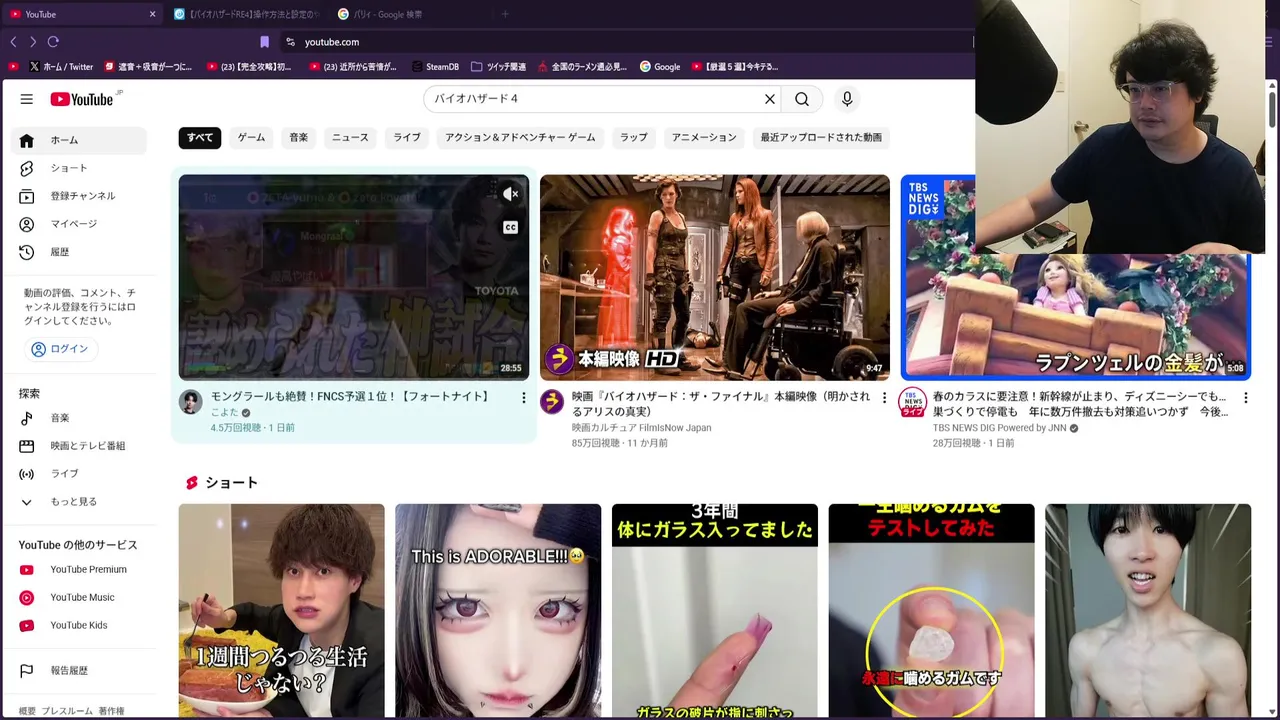Open the ツイッチ関連 bookmark folder
1280x720 pixels.
pyautogui.click(x=498, y=67)
